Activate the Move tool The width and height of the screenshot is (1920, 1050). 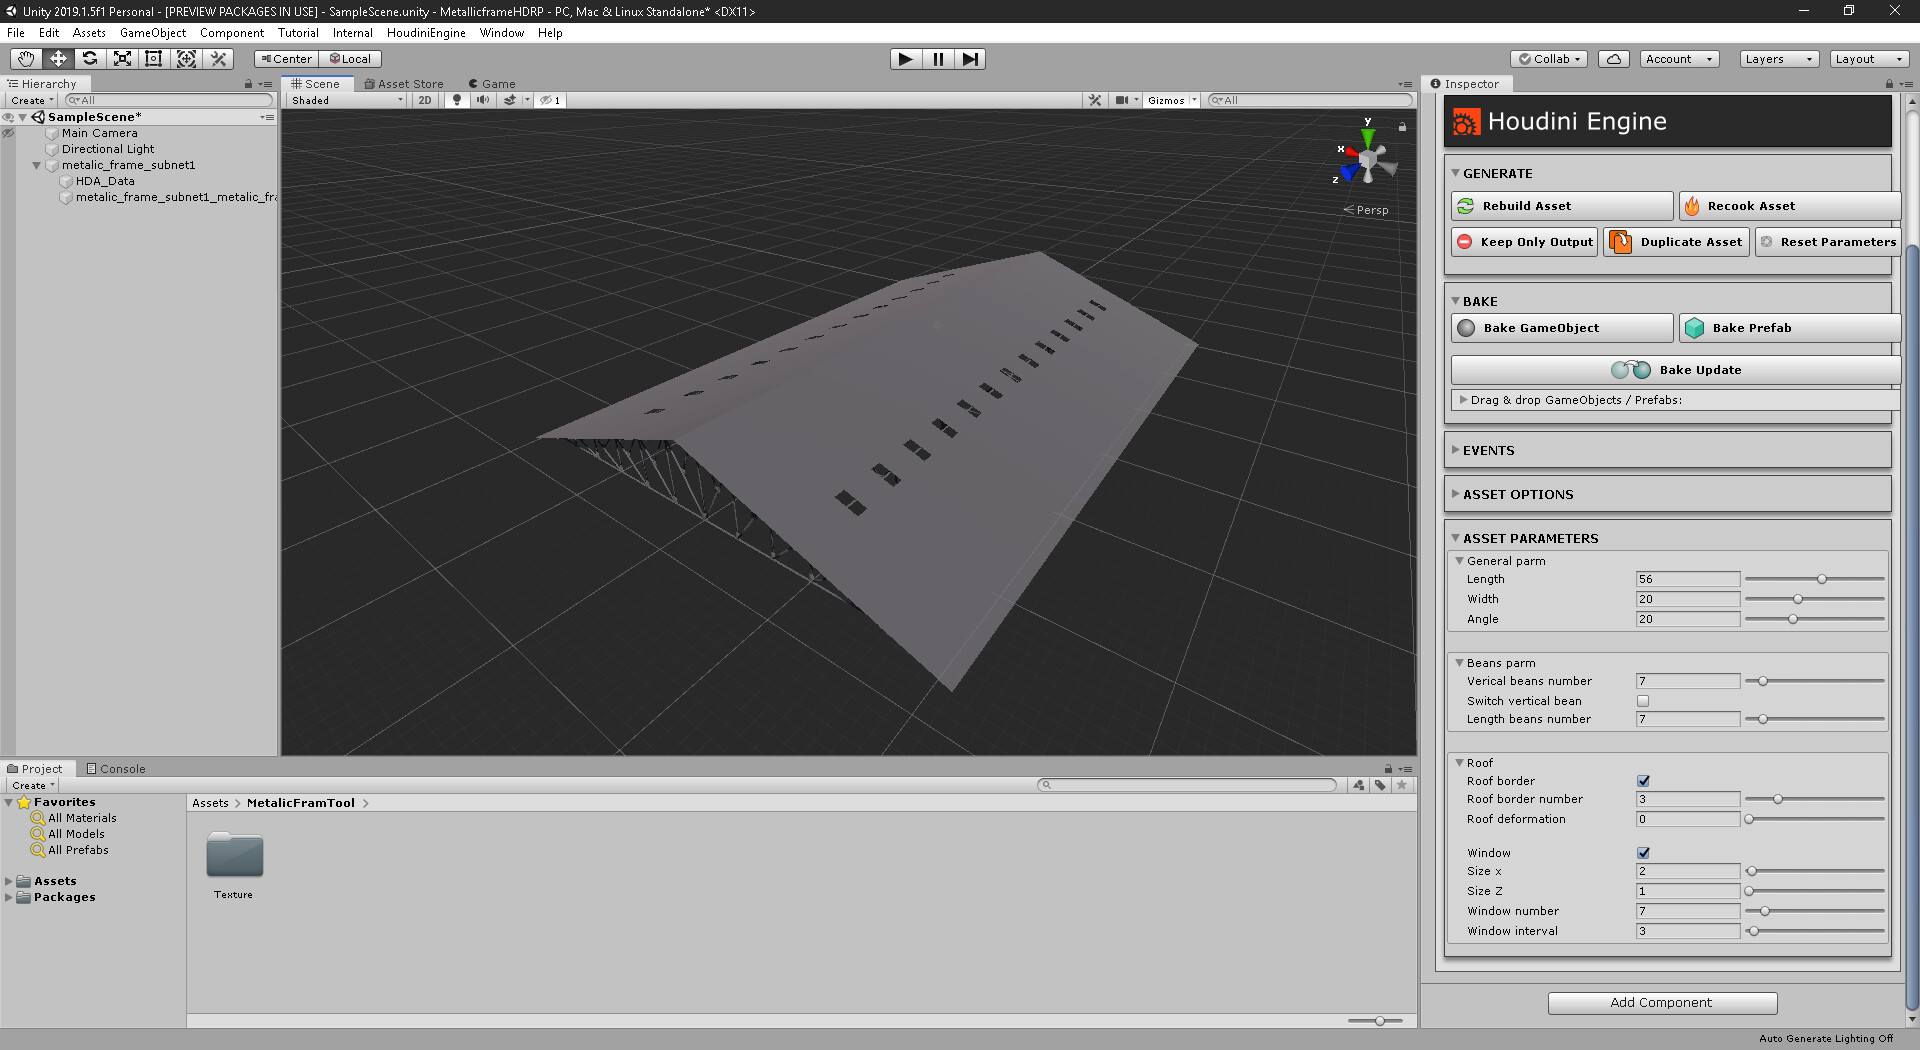coord(58,58)
